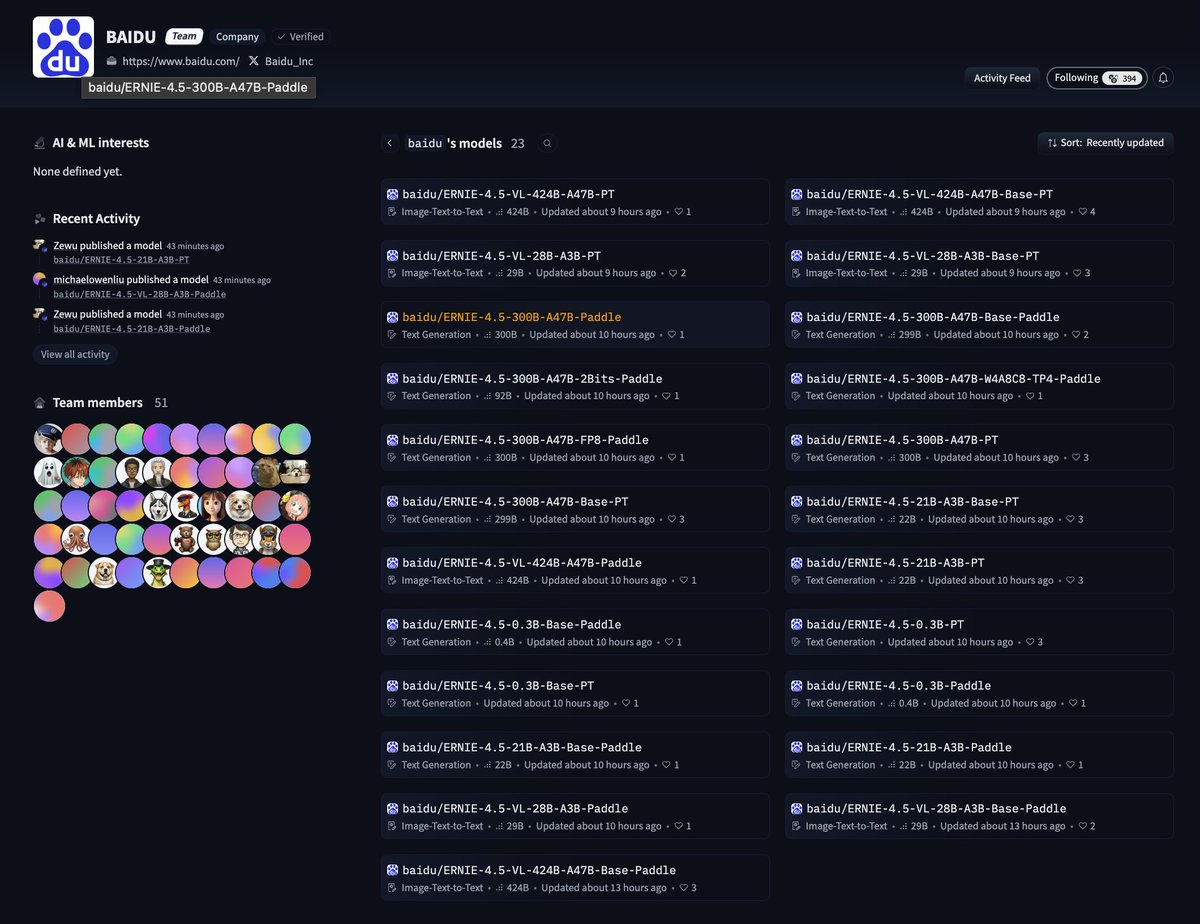Open baidu/ERNIE-4.5-21B-A3B-Paddle in Recent Activity
Image resolution: width=1200 pixels, height=924 pixels.
(131, 329)
